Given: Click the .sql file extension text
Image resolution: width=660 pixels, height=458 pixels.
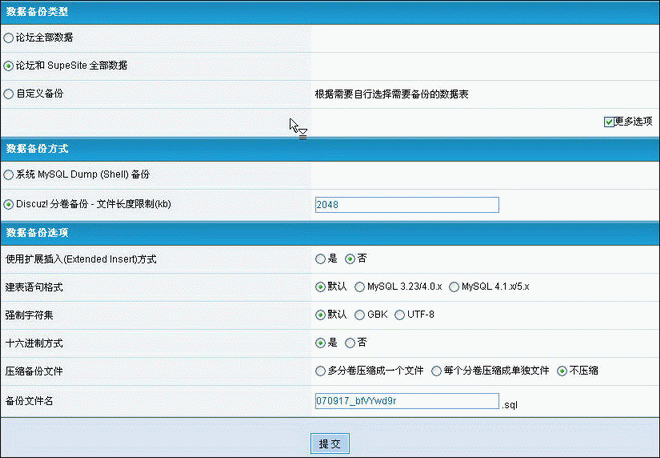Looking at the screenshot, I should (509, 405).
